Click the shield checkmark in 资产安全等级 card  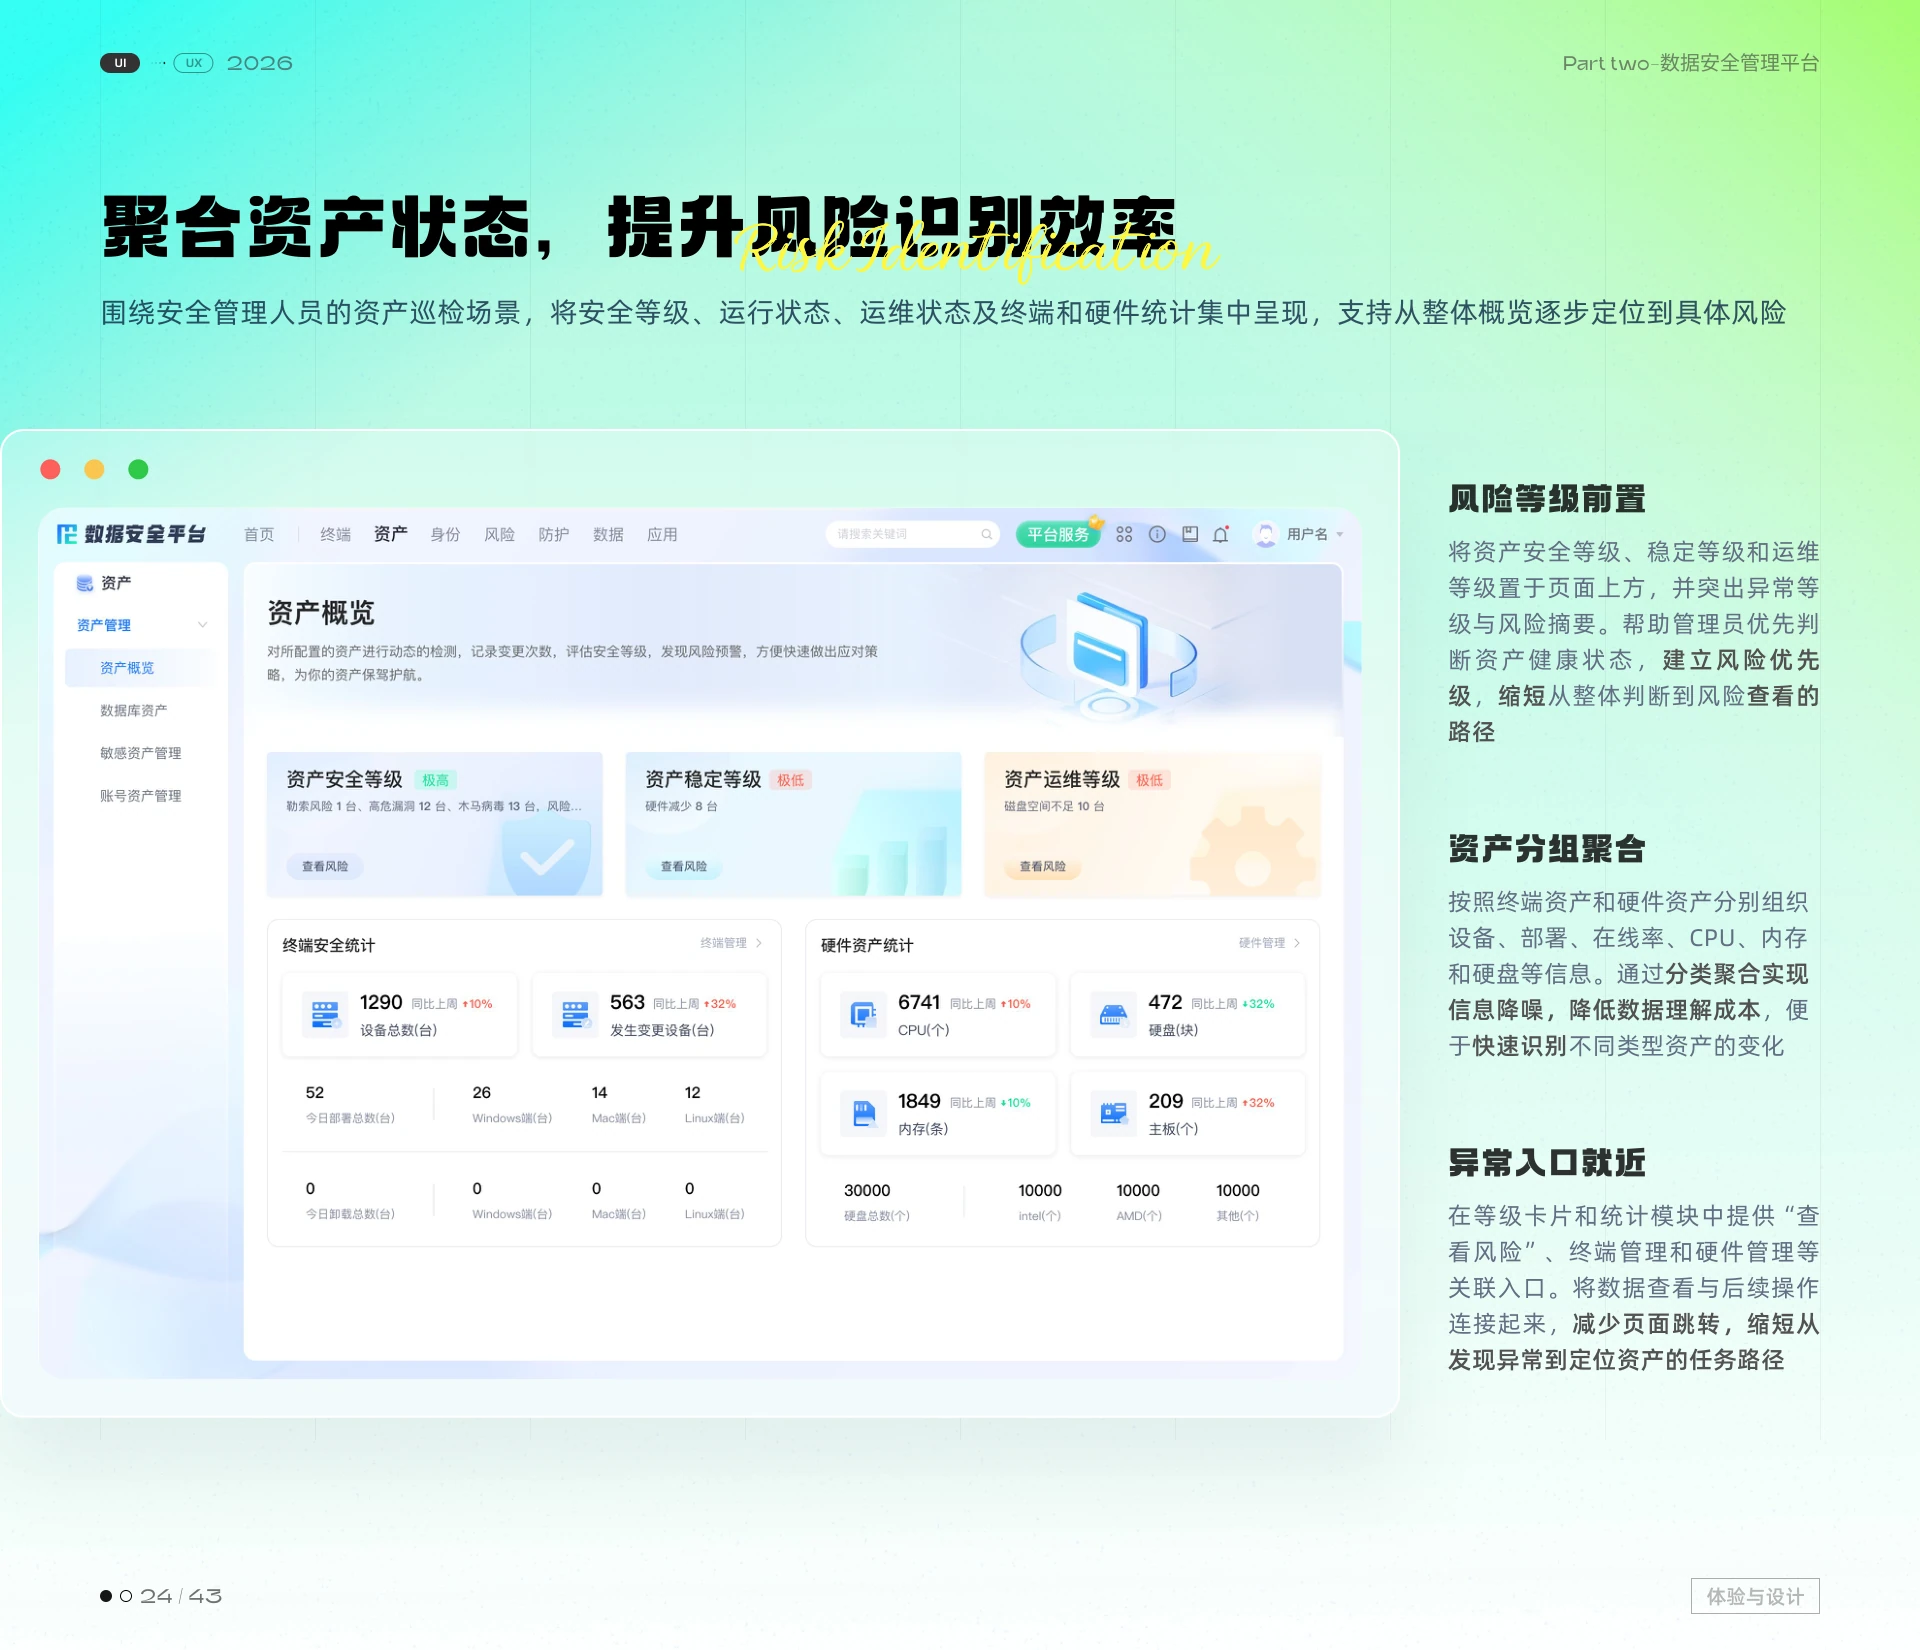[547, 856]
